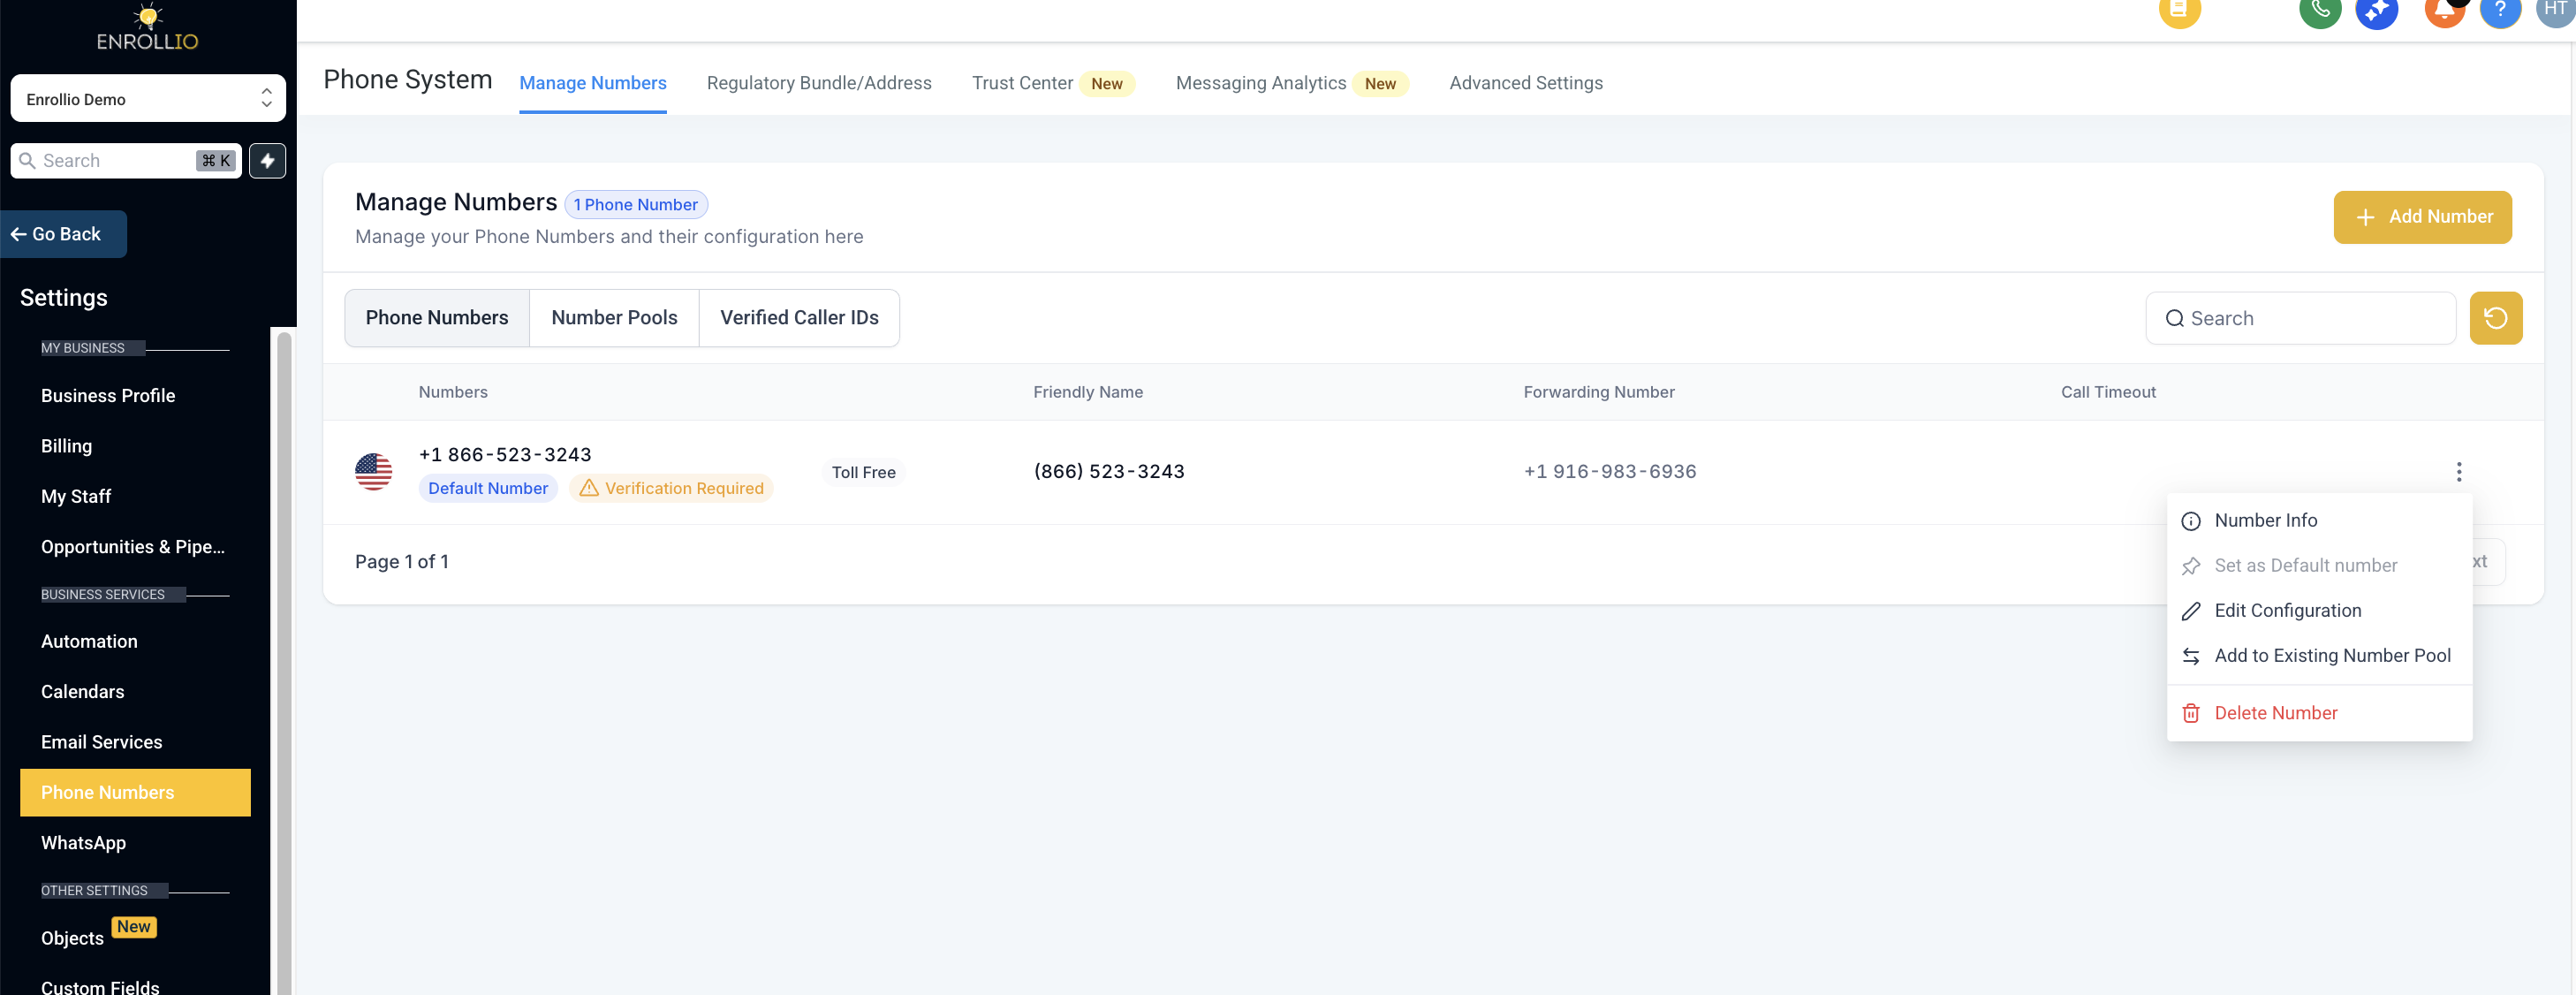Click Go Back in sidebar
This screenshot has height=995, width=2576.
point(63,234)
